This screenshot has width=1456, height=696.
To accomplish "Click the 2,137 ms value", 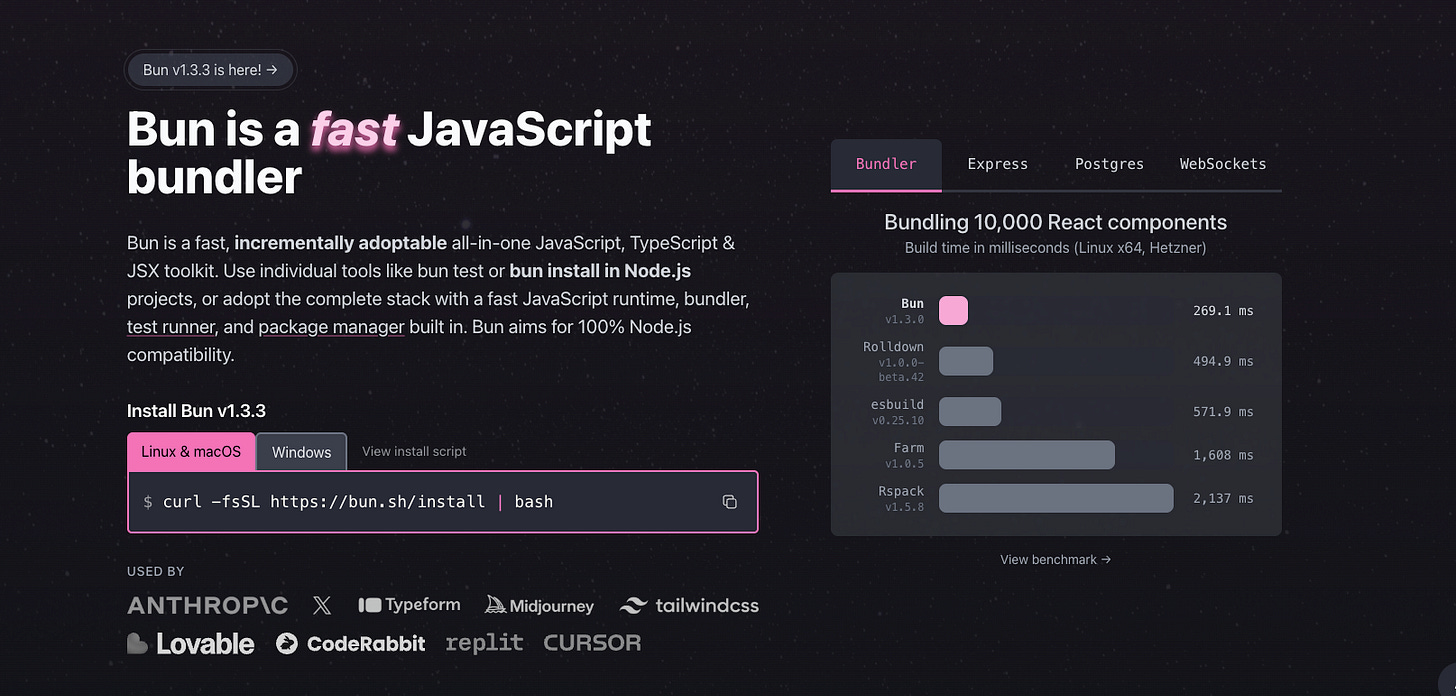I will 1223,498.
